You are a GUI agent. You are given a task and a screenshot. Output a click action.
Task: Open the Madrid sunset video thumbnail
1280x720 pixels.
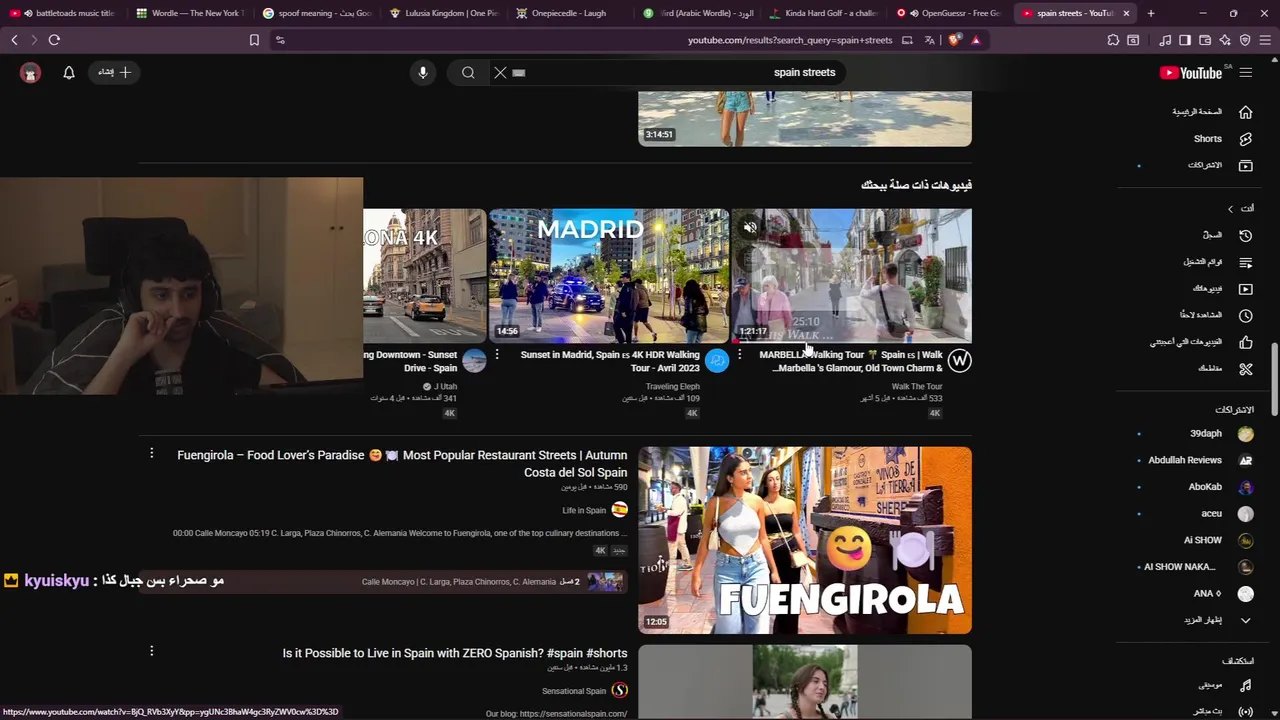coord(609,276)
